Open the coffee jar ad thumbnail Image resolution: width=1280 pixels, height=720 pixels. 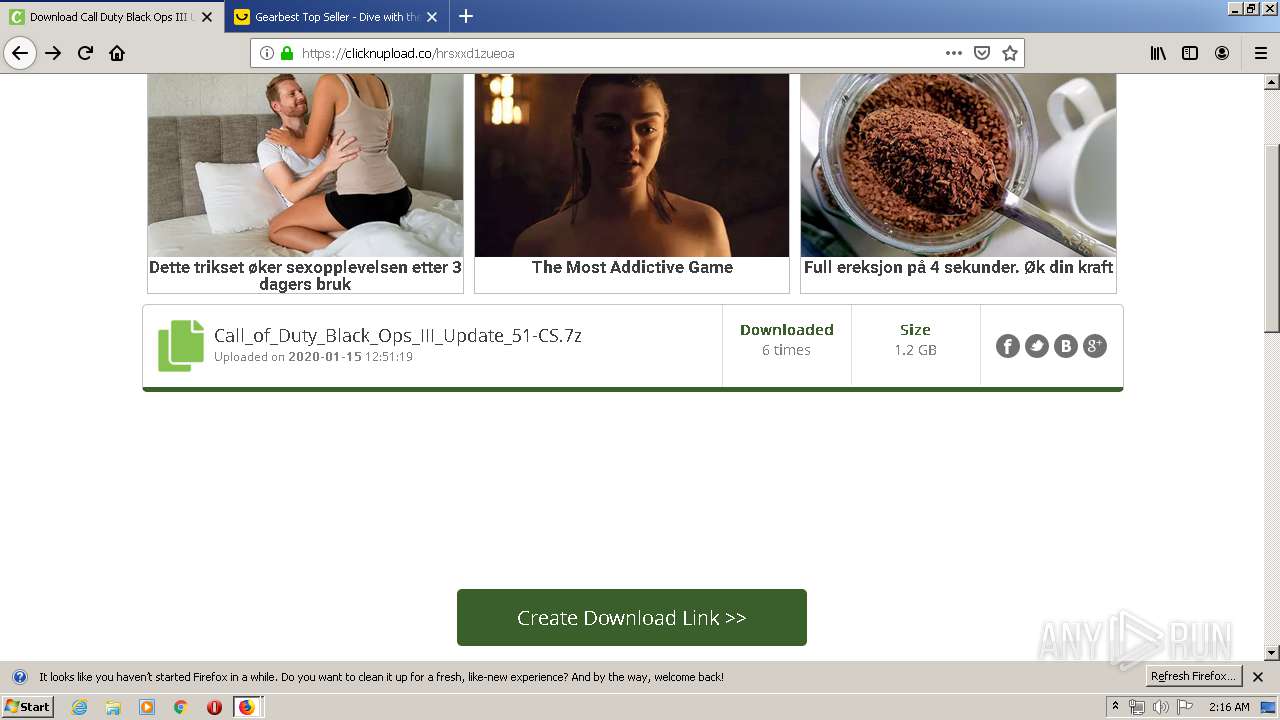tap(958, 165)
